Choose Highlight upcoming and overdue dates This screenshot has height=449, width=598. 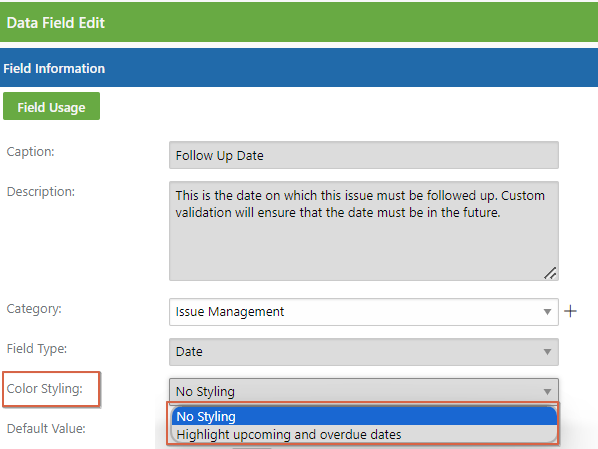click(364, 434)
